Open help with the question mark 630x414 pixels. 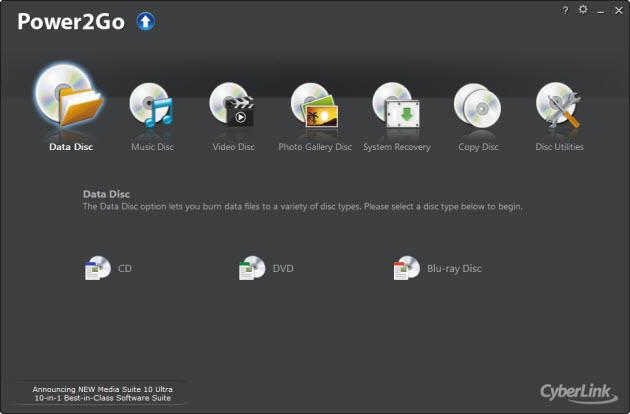tap(565, 10)
